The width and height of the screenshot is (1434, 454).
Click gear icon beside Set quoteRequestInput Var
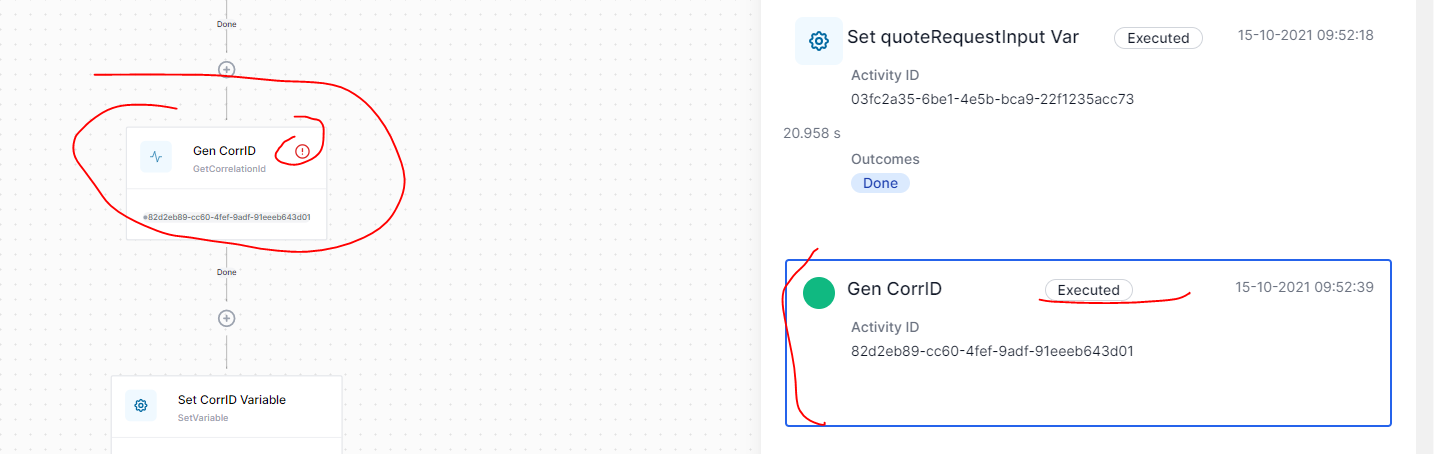coord(819,41)
